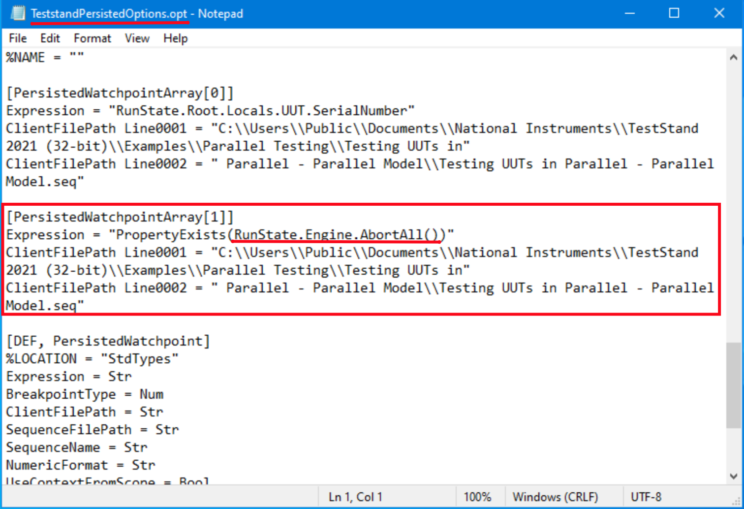Maximize the Notepad window
Image resolution: width=744 pixels, height=509 pixels.
point(673,14)
